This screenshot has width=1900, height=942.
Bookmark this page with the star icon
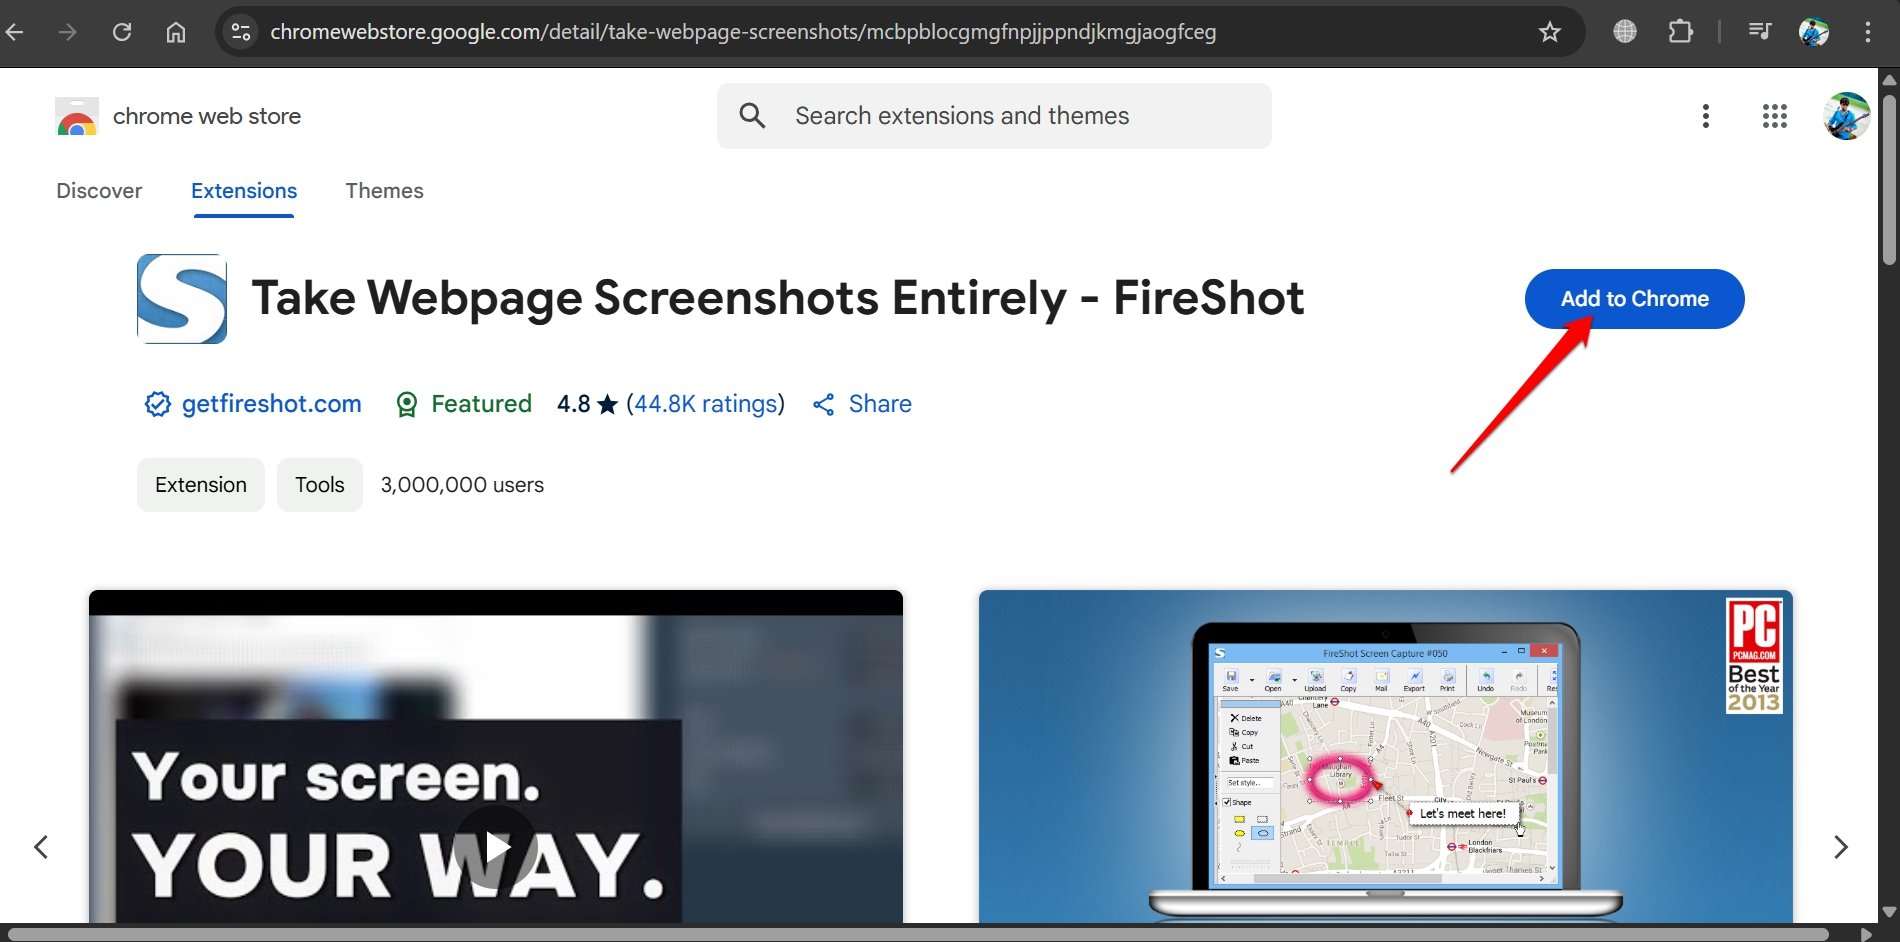[x=1550, y=32]
